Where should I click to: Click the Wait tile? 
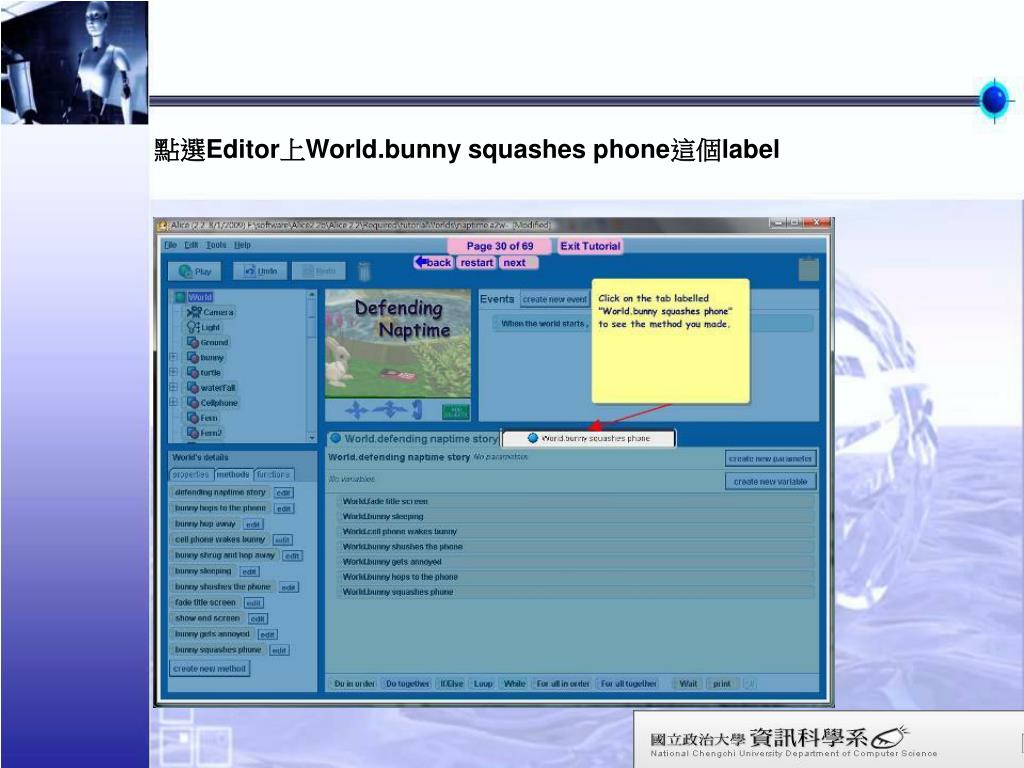(688, 684)
